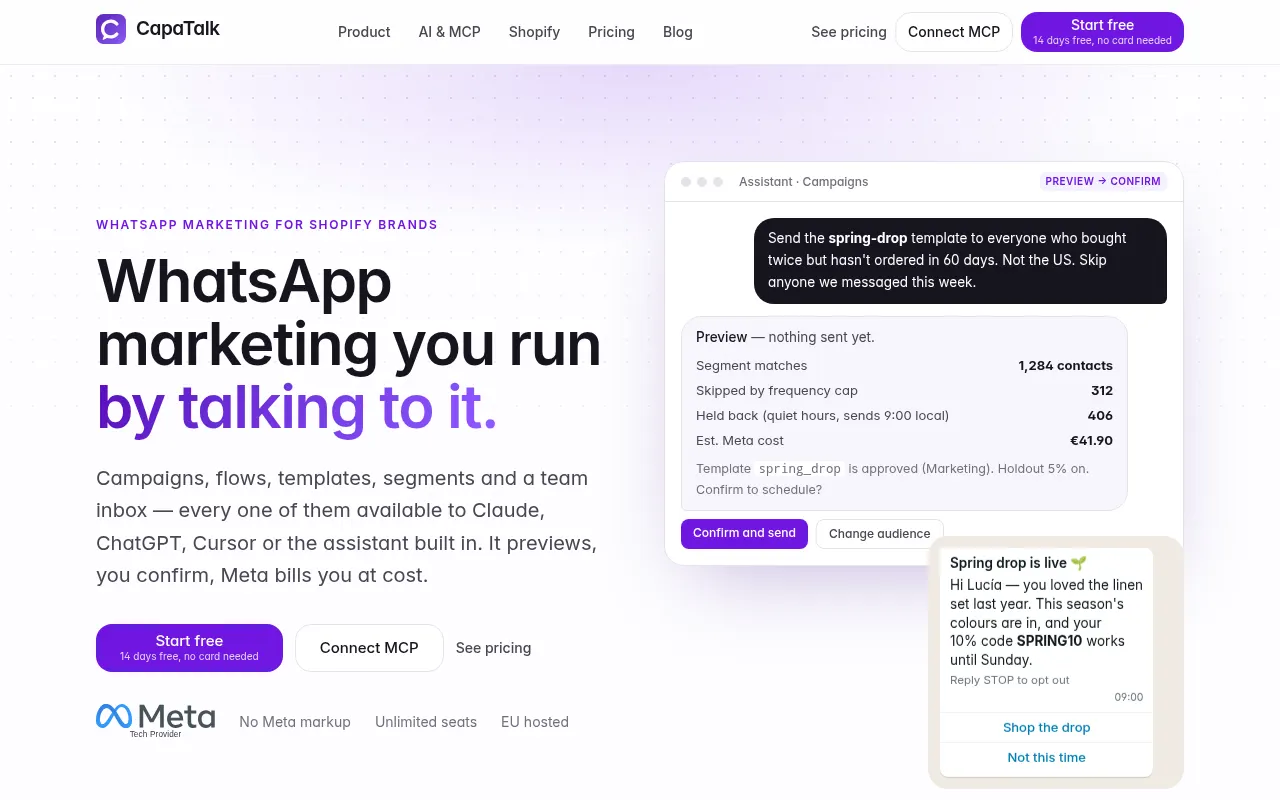Click the user prompt about spring-drop template
Viewport: 1280px width, 800px height.
[x=960, y=260]
